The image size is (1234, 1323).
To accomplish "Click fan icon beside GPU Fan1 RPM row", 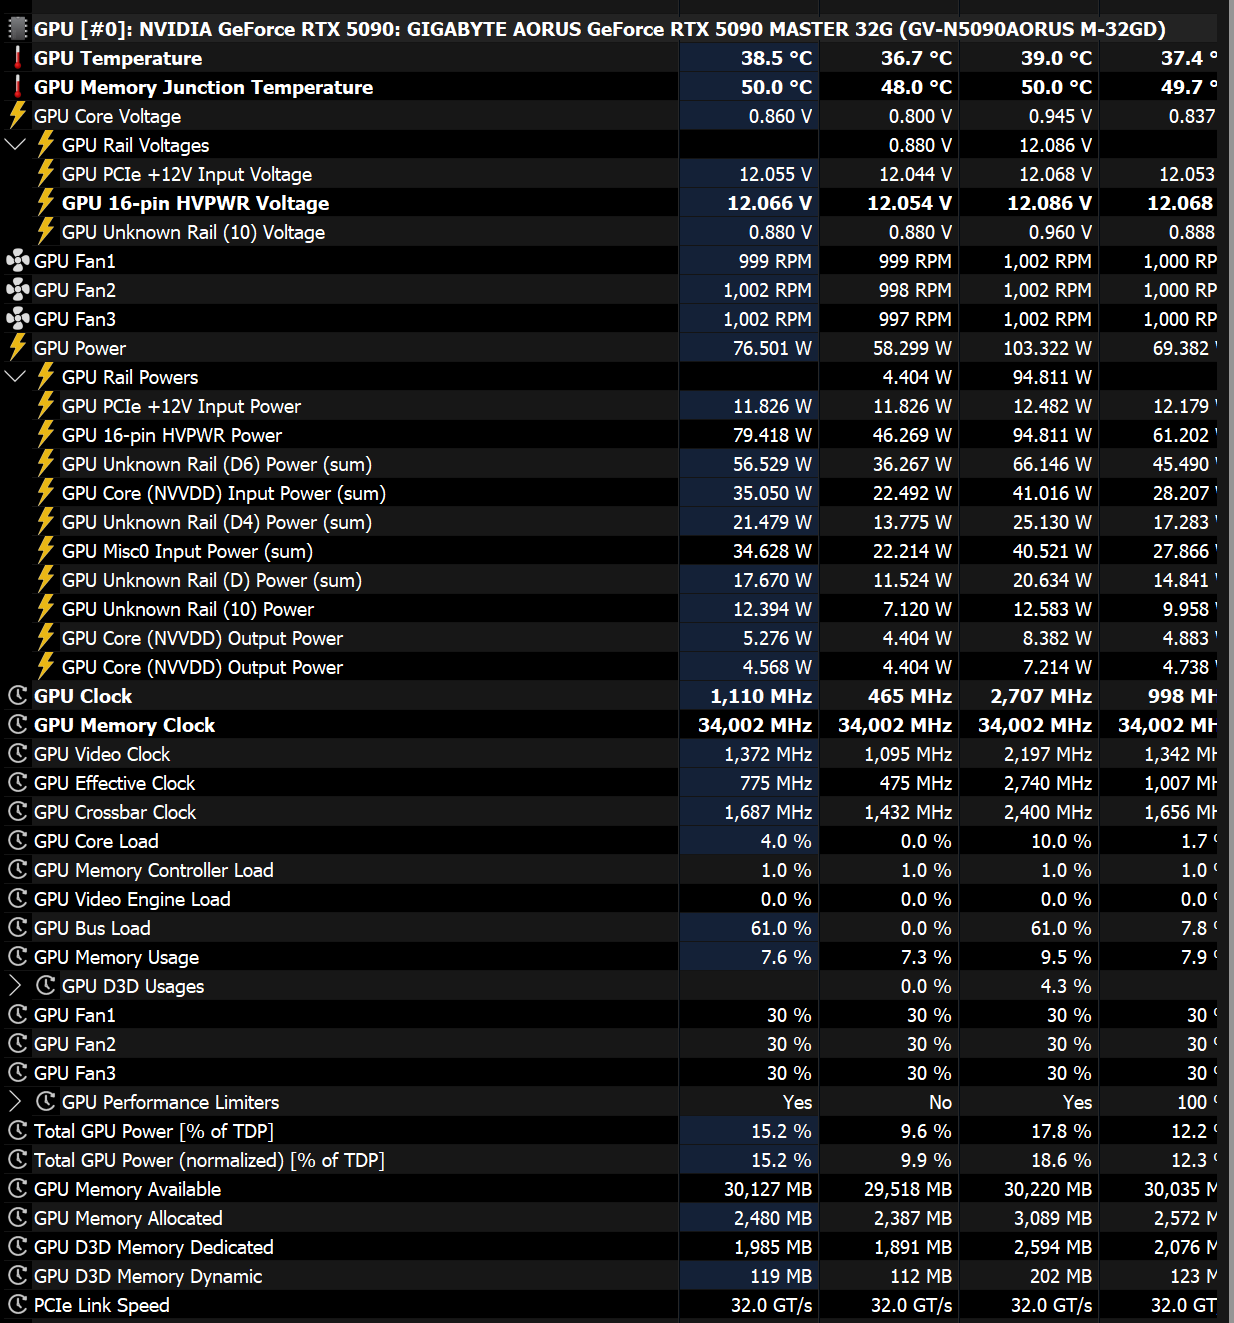I will [x=17, y=261].
